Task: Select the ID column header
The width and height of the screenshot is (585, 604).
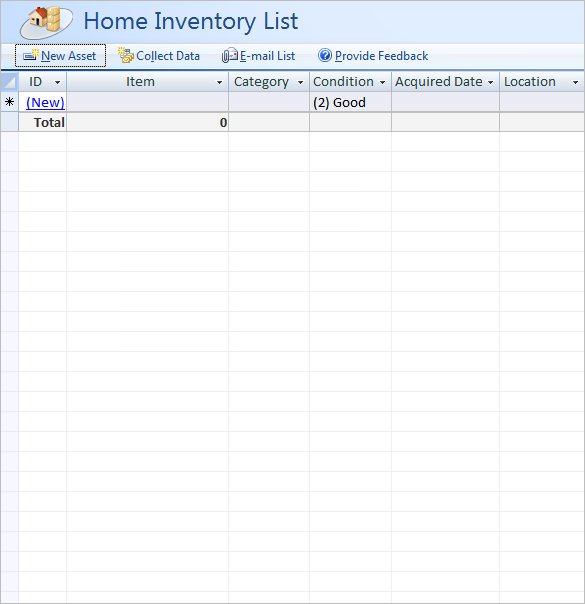Action: [x=42, y=82]
